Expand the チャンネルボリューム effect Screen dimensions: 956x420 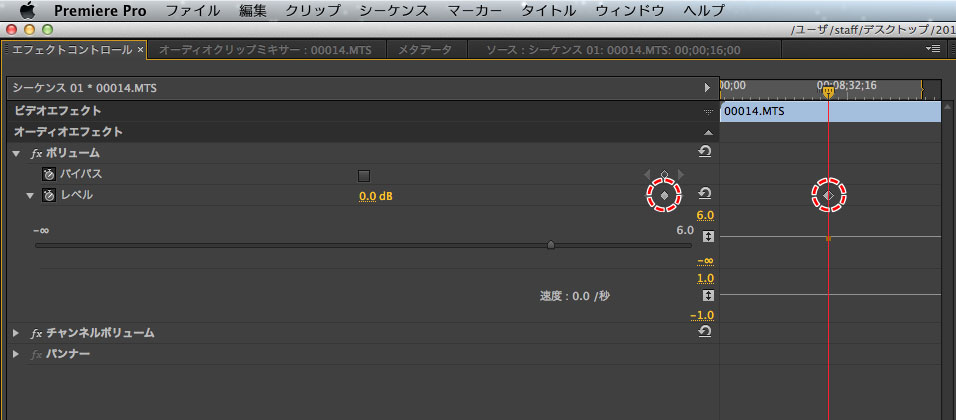coord(16,333)
